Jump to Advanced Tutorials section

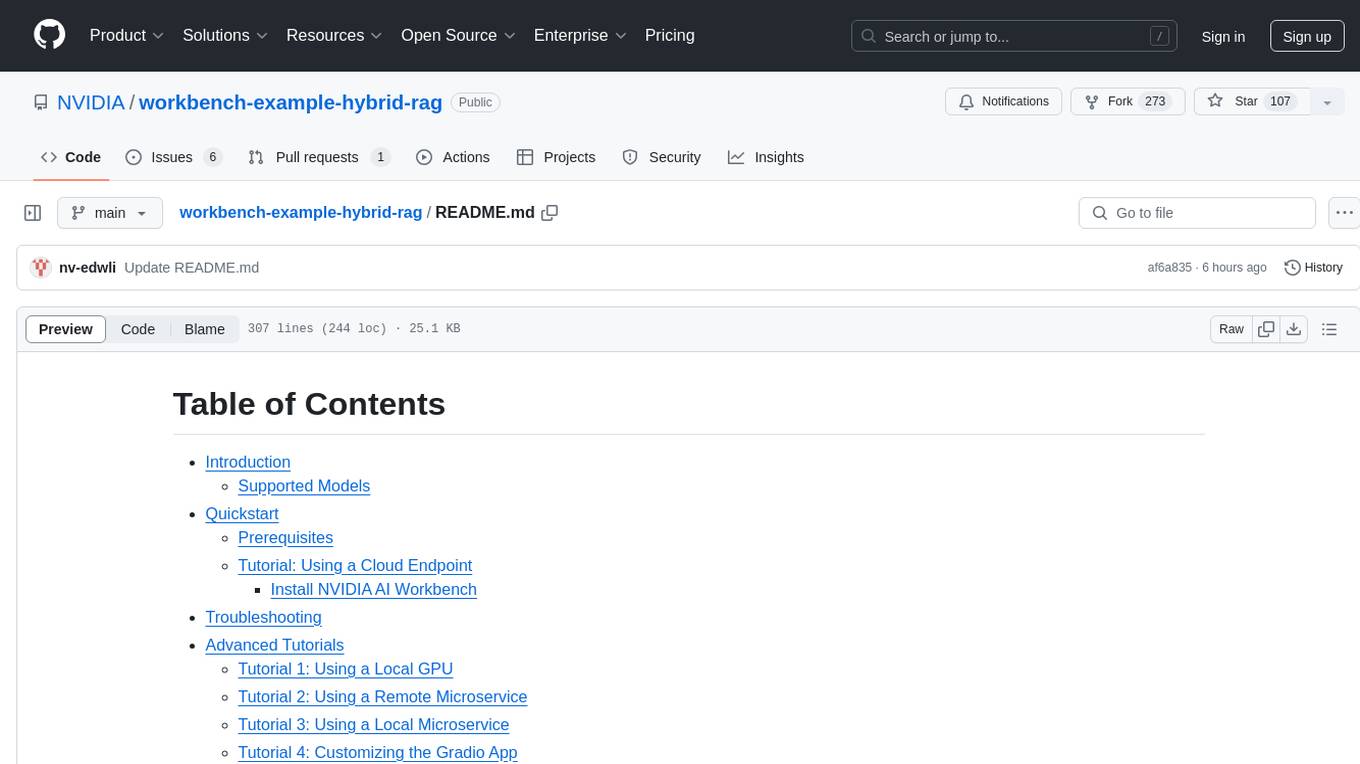click(x=274, y=646)
